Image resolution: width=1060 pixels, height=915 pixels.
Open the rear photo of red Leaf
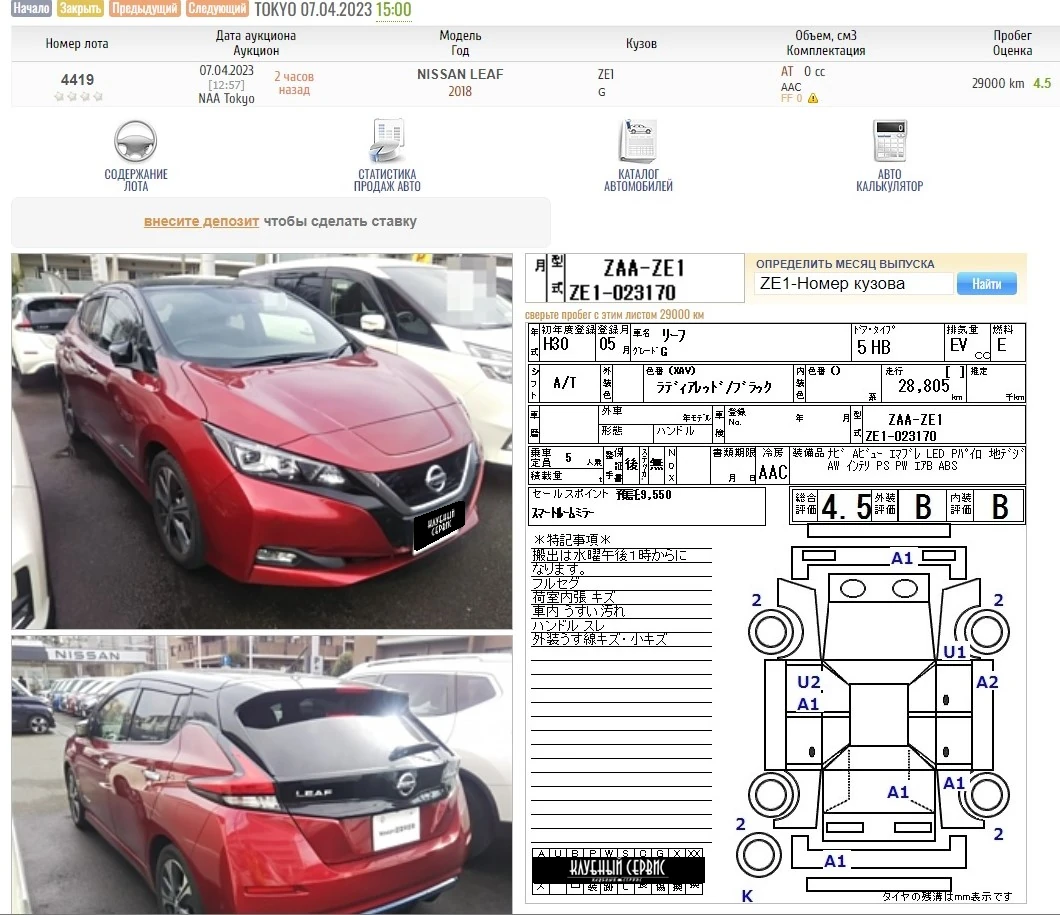coord(262,774)
